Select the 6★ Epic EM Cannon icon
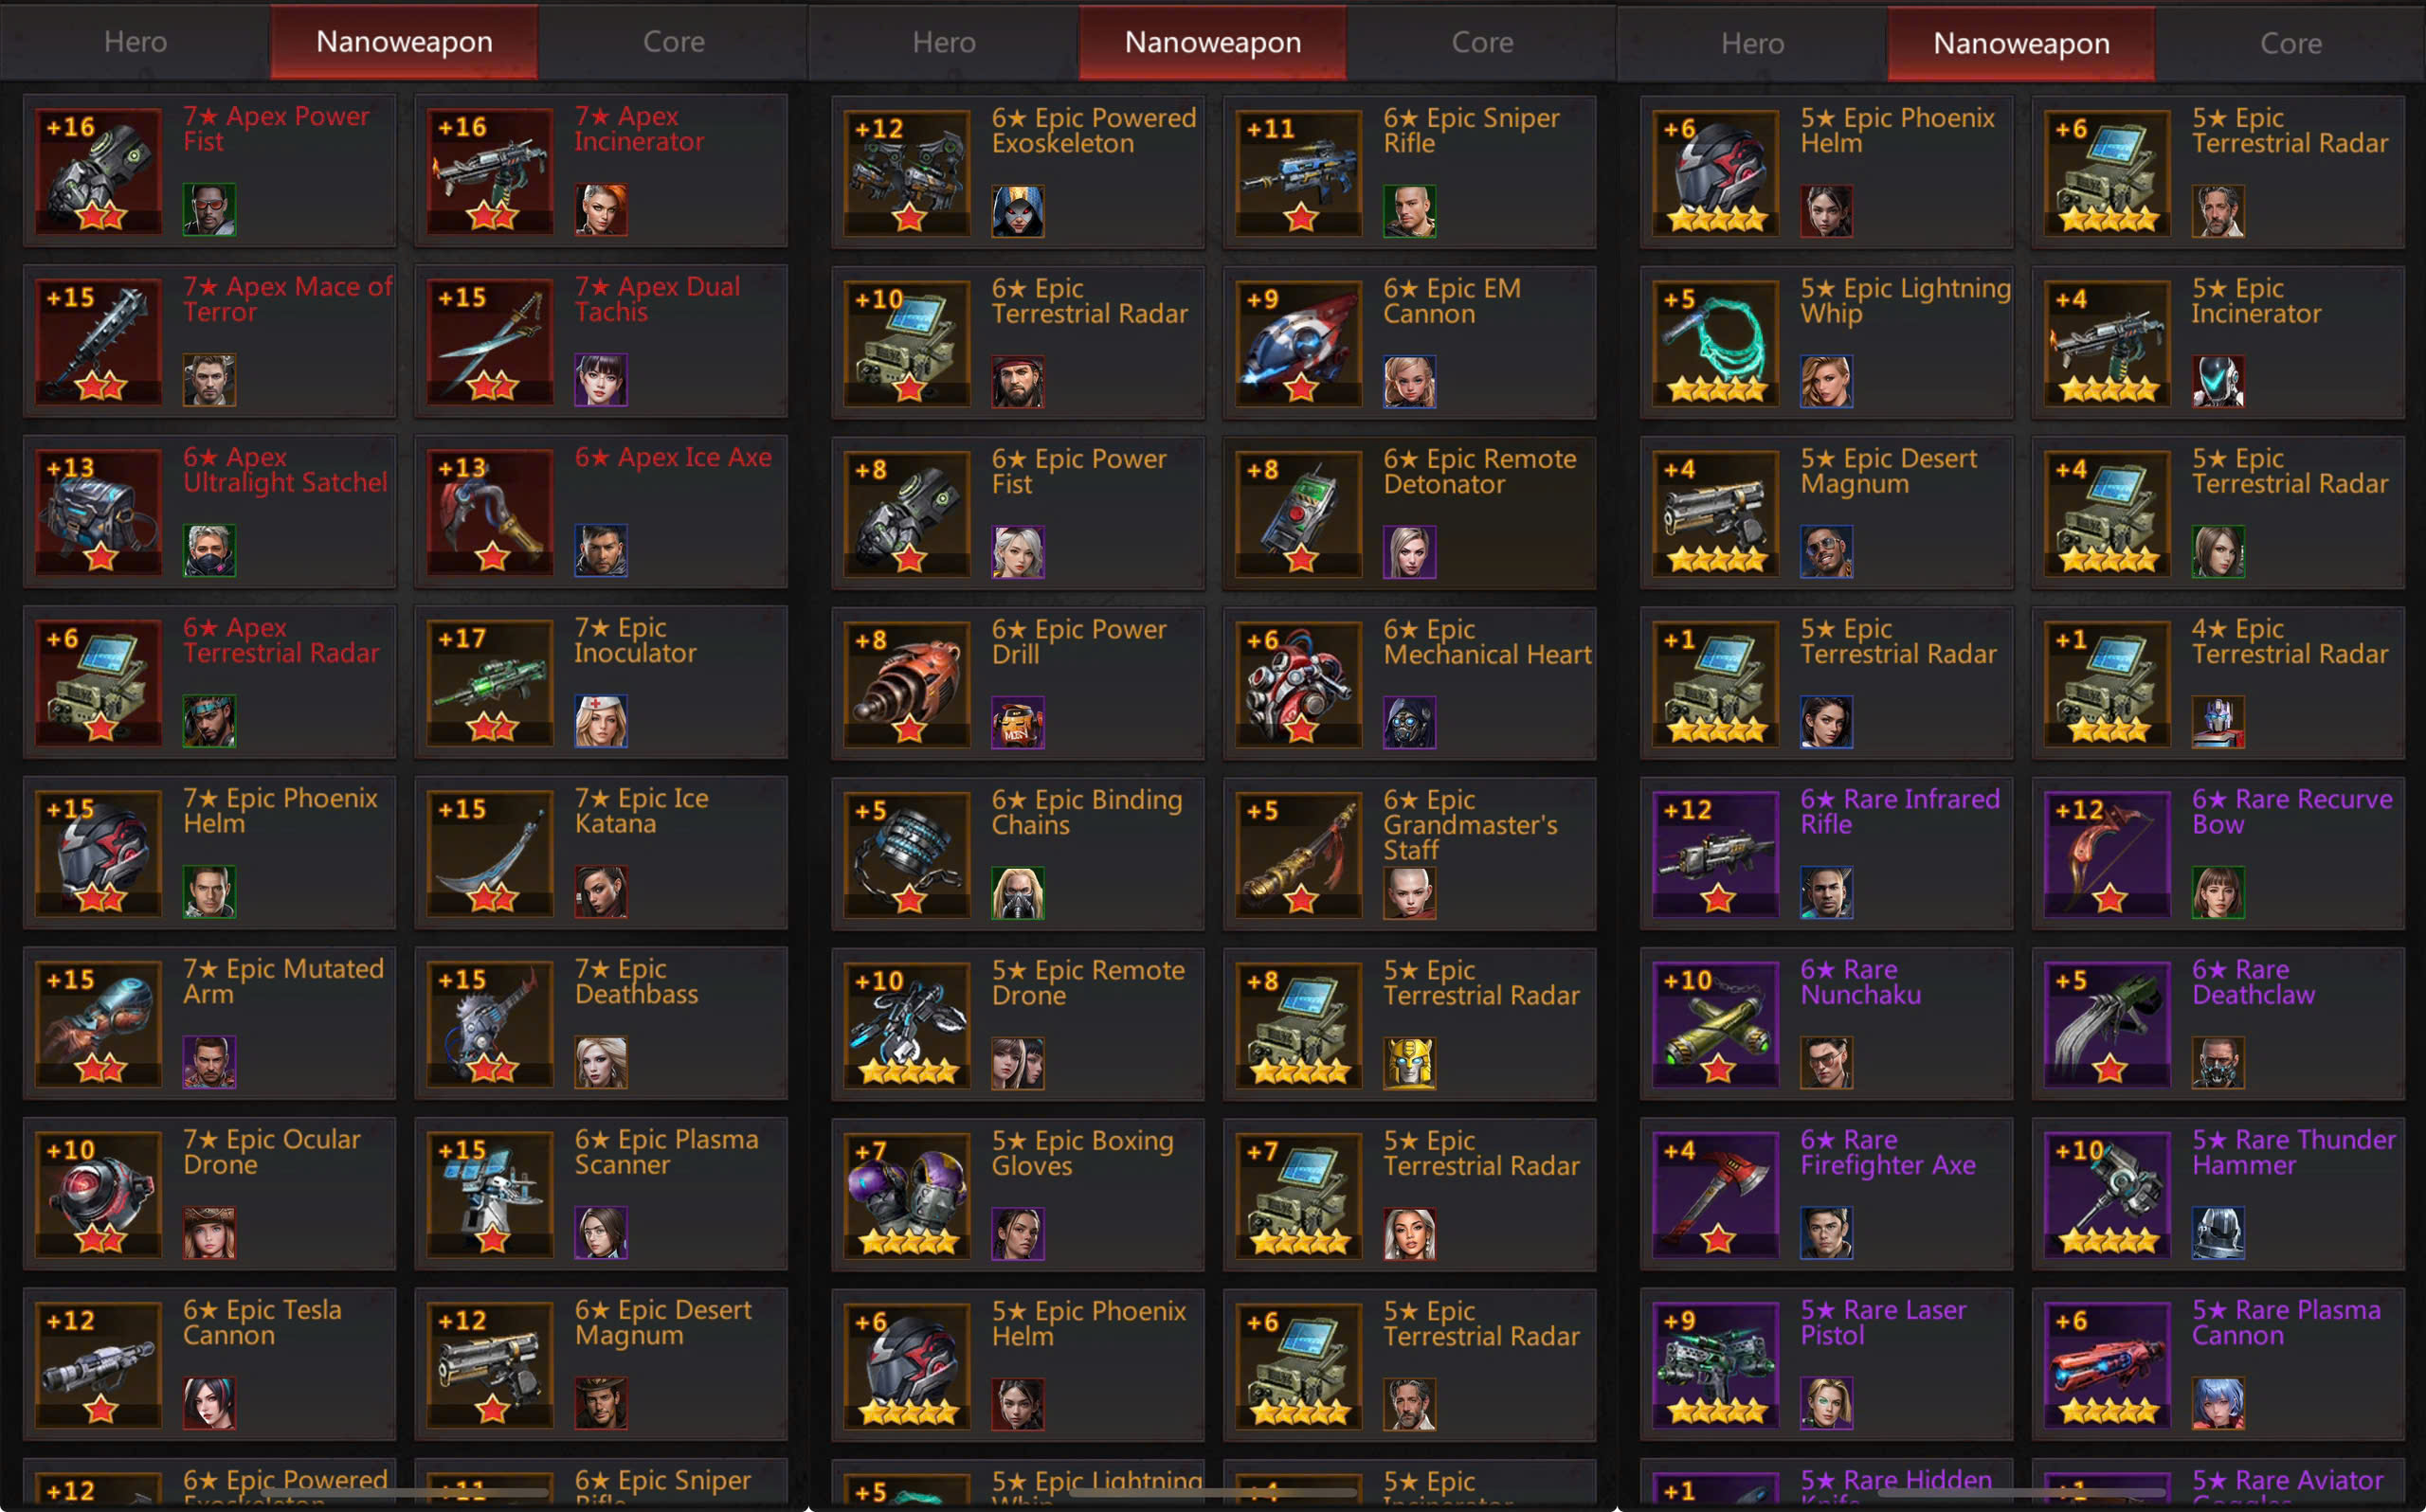Screen dimensions: 2426x1512 (1299, 343)
